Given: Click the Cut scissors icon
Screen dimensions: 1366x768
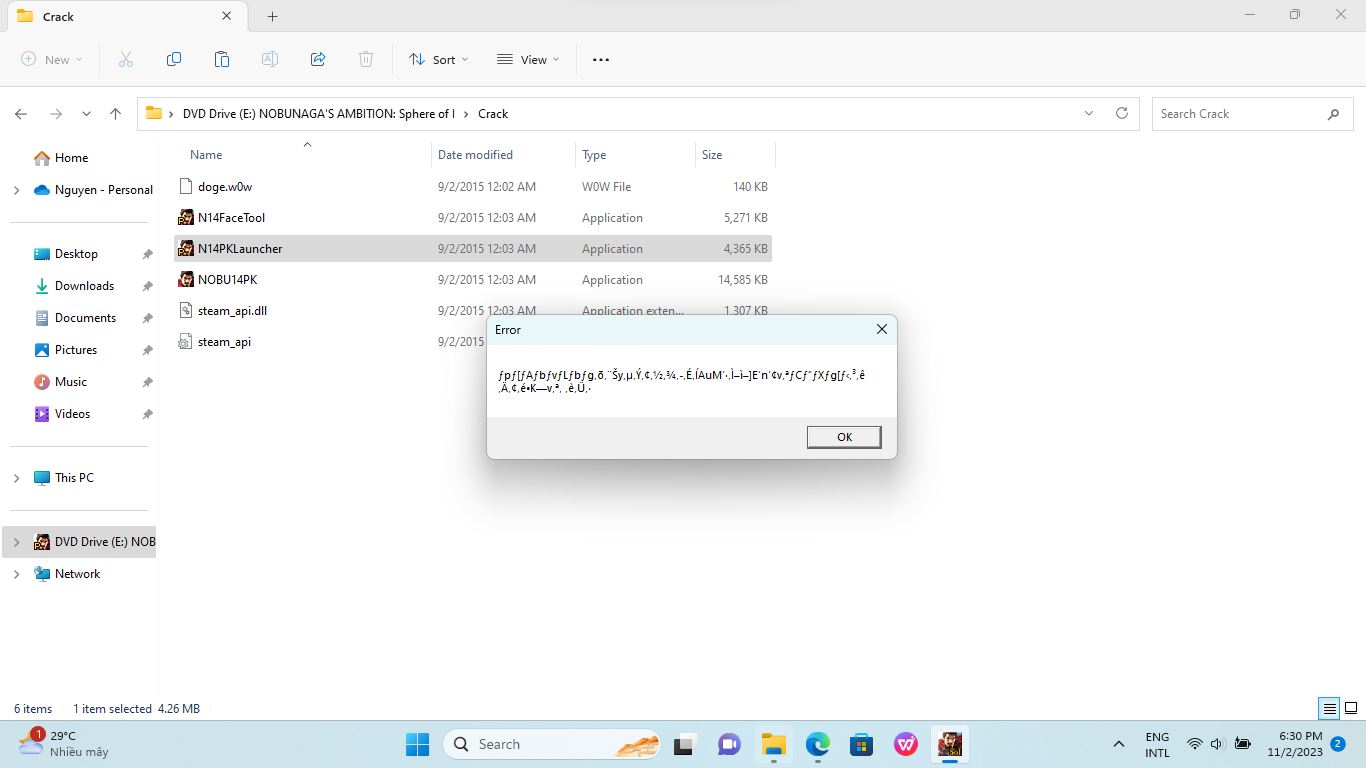Looking at the screenshot, I should click(x=126, y=60).
